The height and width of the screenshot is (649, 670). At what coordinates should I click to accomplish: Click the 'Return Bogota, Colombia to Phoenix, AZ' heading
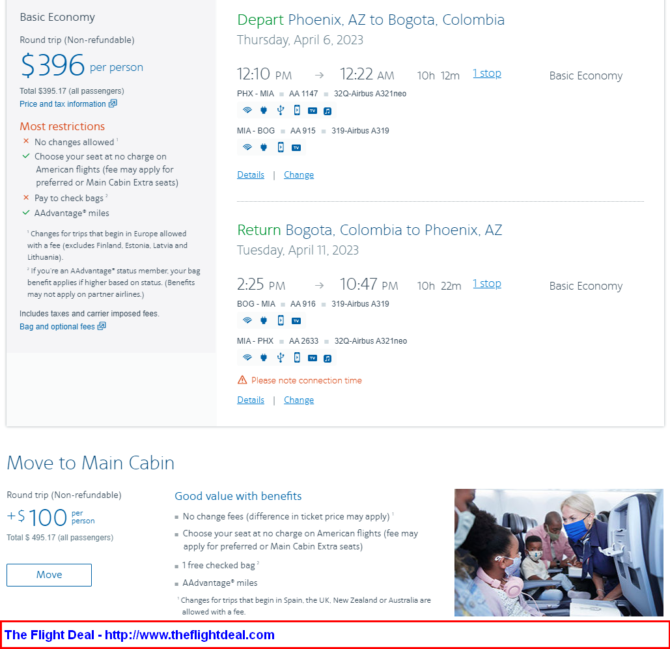[370, 230]
